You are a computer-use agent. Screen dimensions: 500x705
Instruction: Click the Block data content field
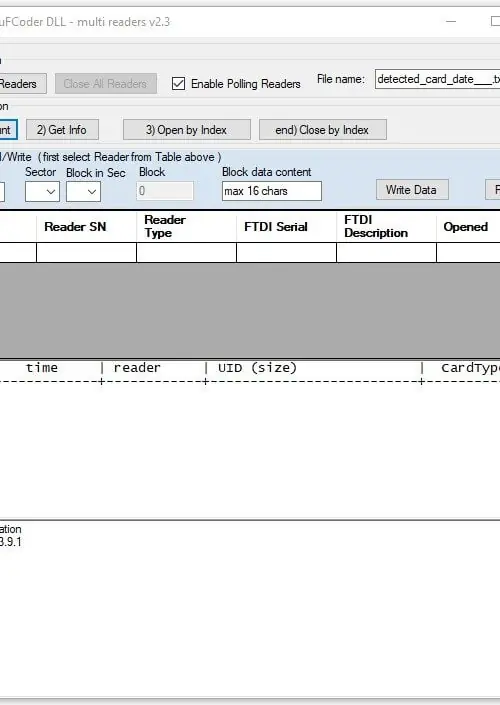(x=272, y=191)
